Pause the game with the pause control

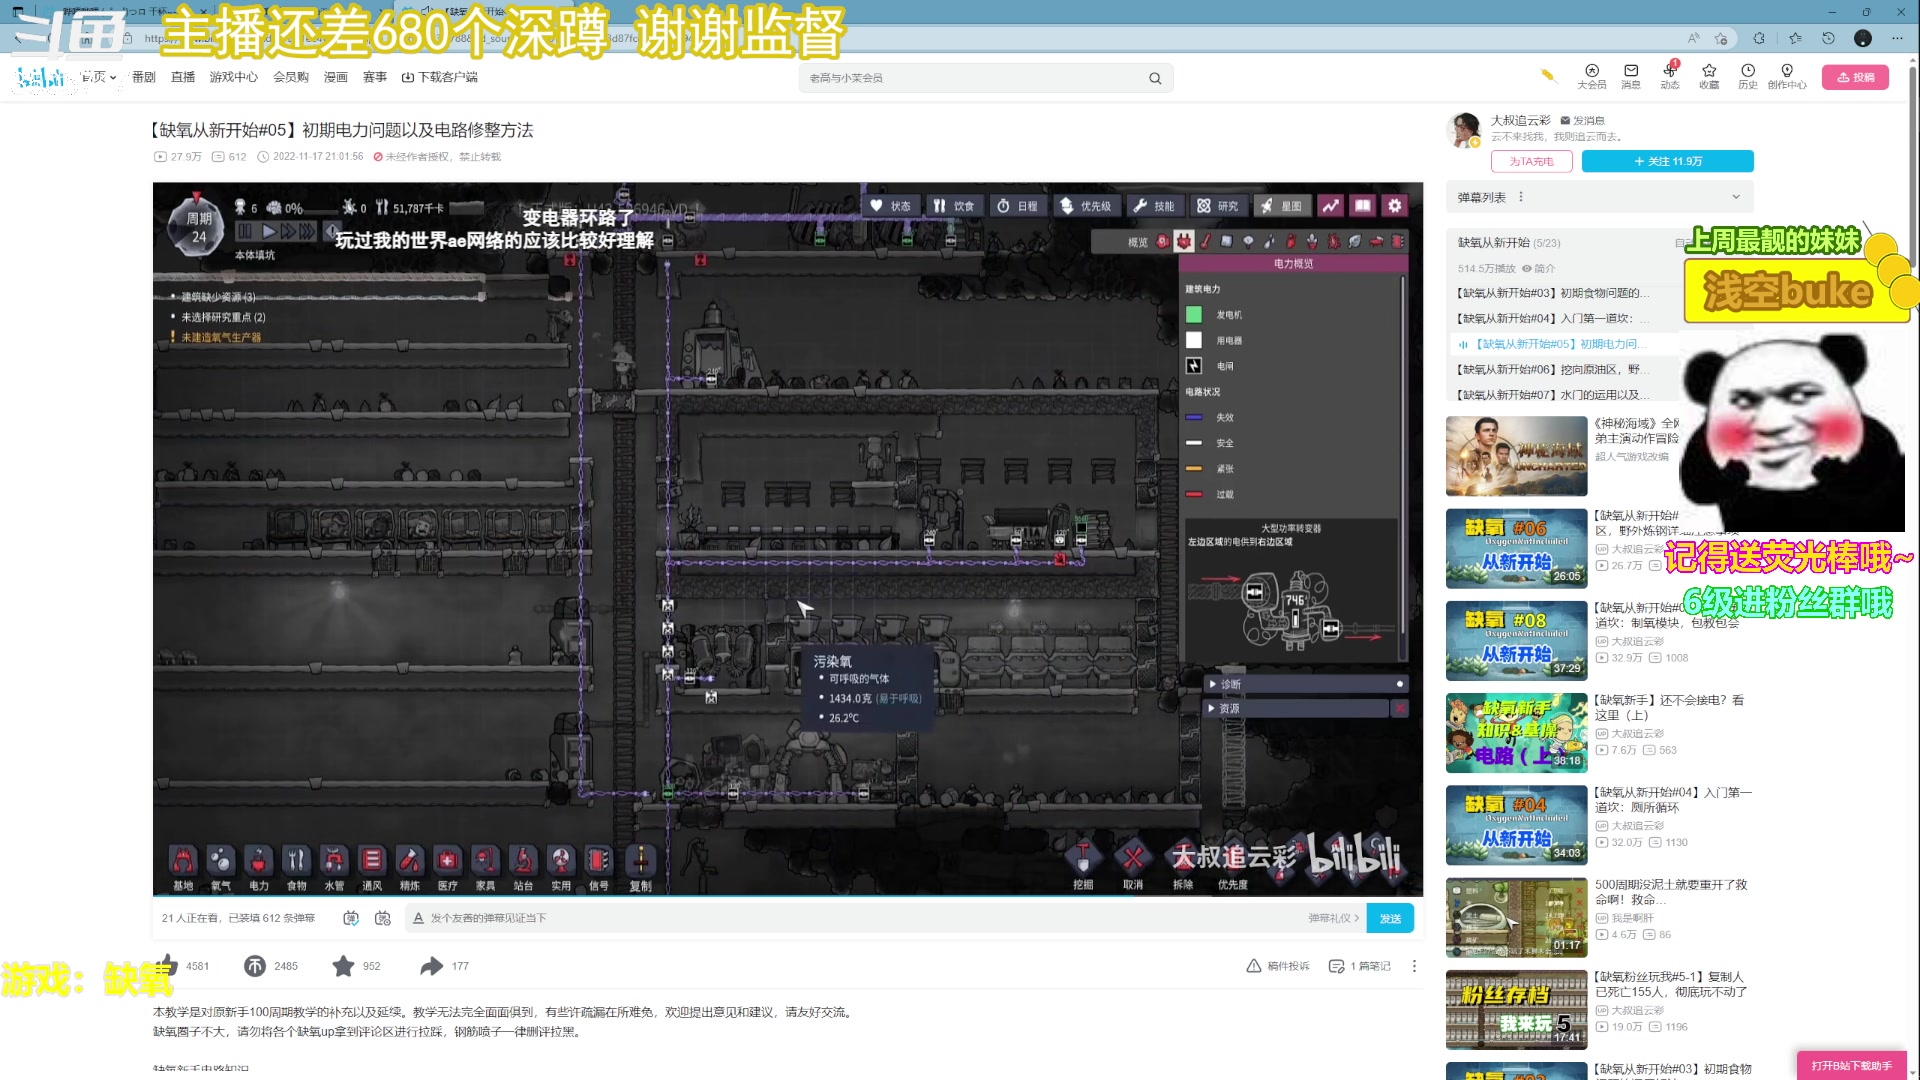(x=245, y=230)
